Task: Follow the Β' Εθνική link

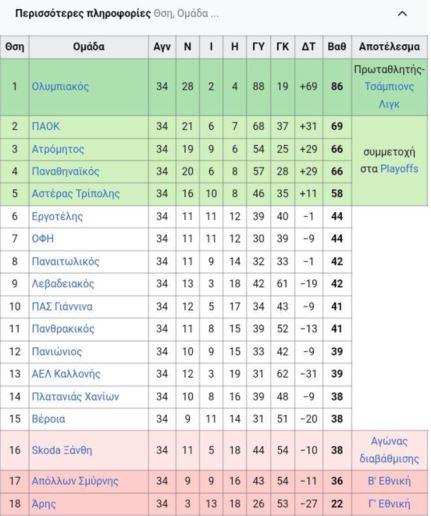Action: (x=389, y=481)
